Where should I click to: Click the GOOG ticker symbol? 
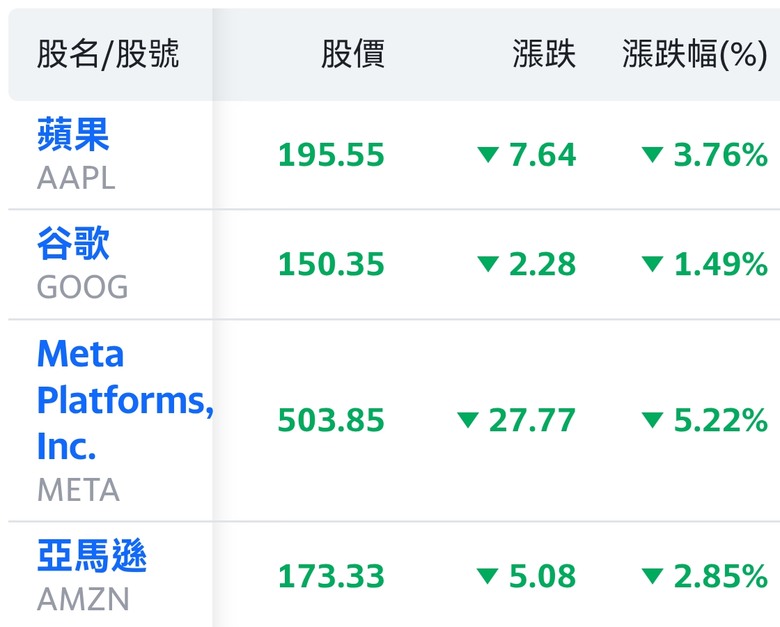(83, 287)
